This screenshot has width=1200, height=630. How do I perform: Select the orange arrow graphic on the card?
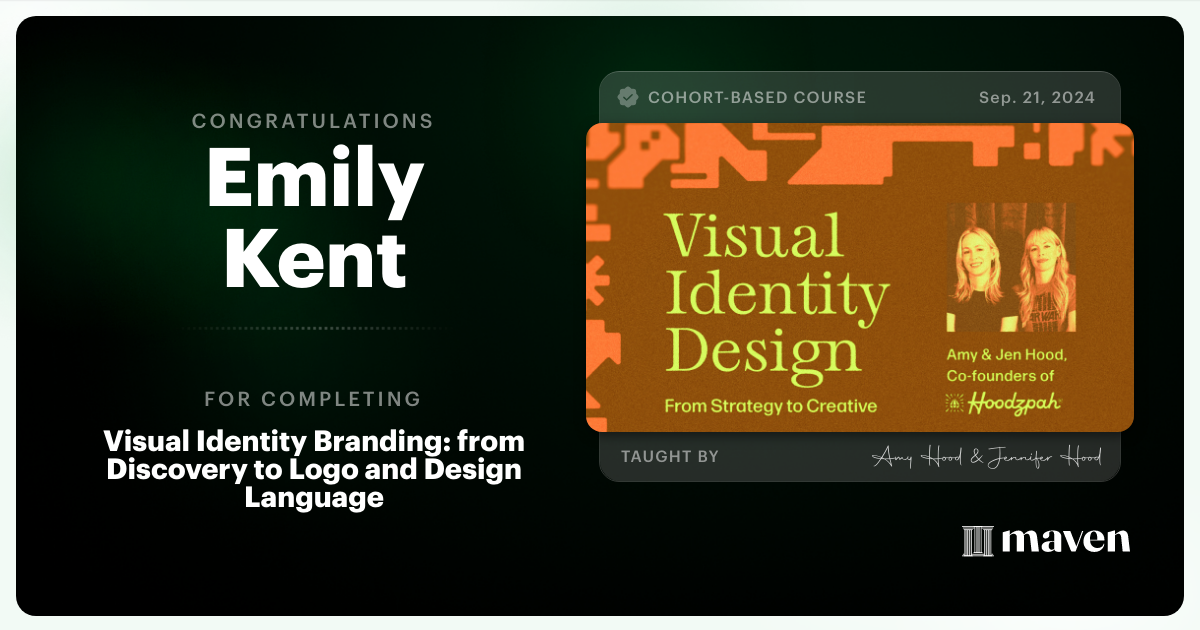click(x=597, y=280)
